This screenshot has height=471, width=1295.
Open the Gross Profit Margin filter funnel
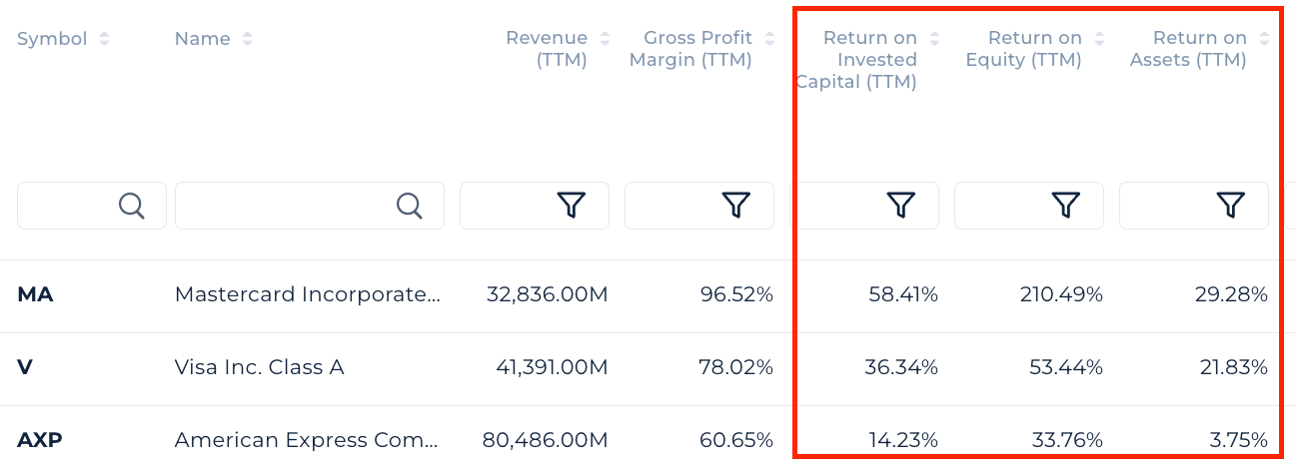click(736, 205)
